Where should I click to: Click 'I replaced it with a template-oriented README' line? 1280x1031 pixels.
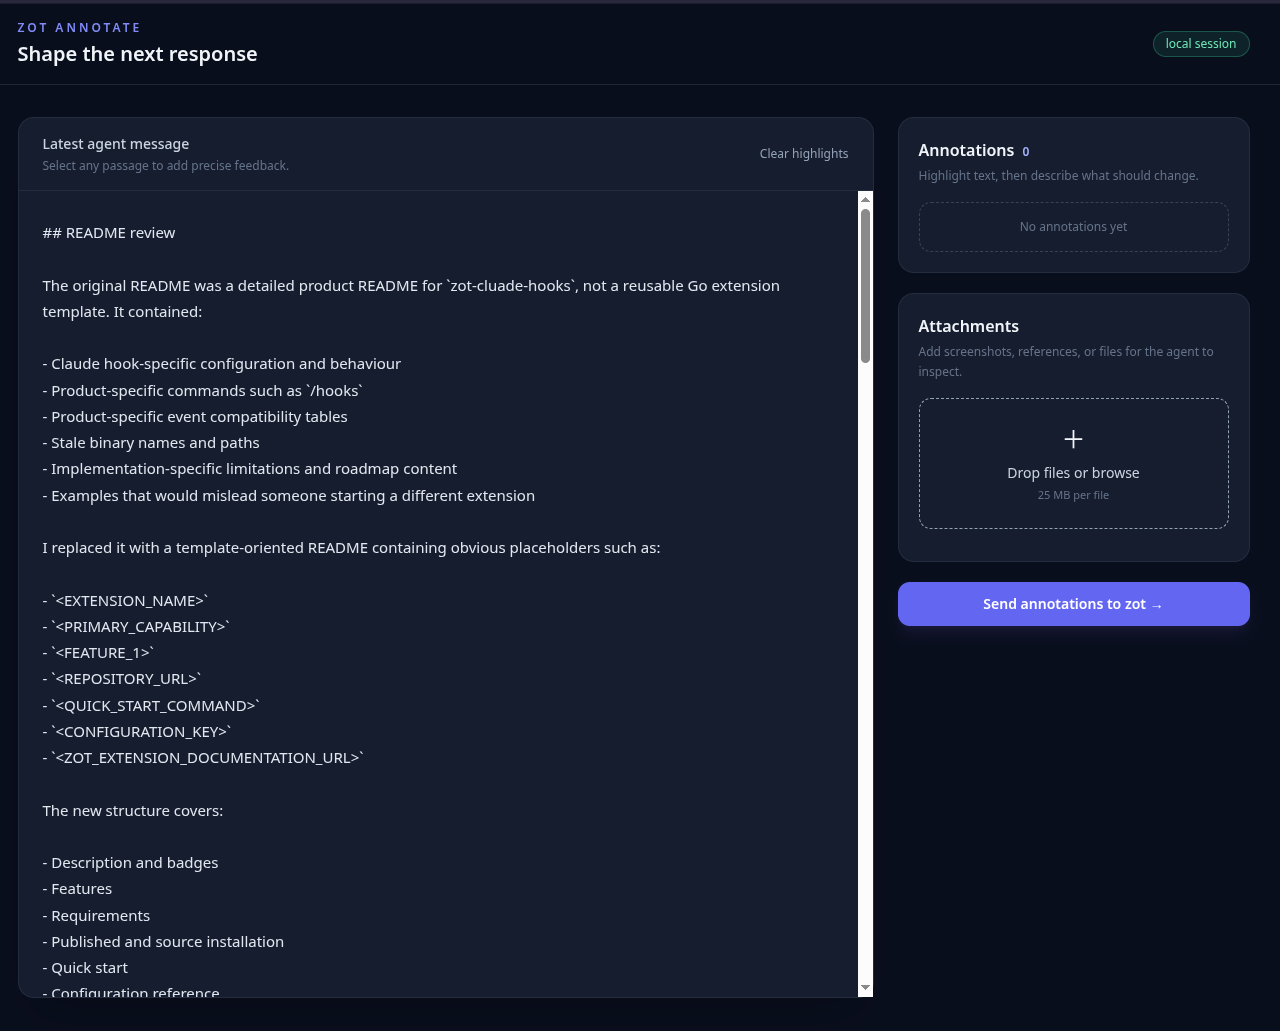coord(351,548)
